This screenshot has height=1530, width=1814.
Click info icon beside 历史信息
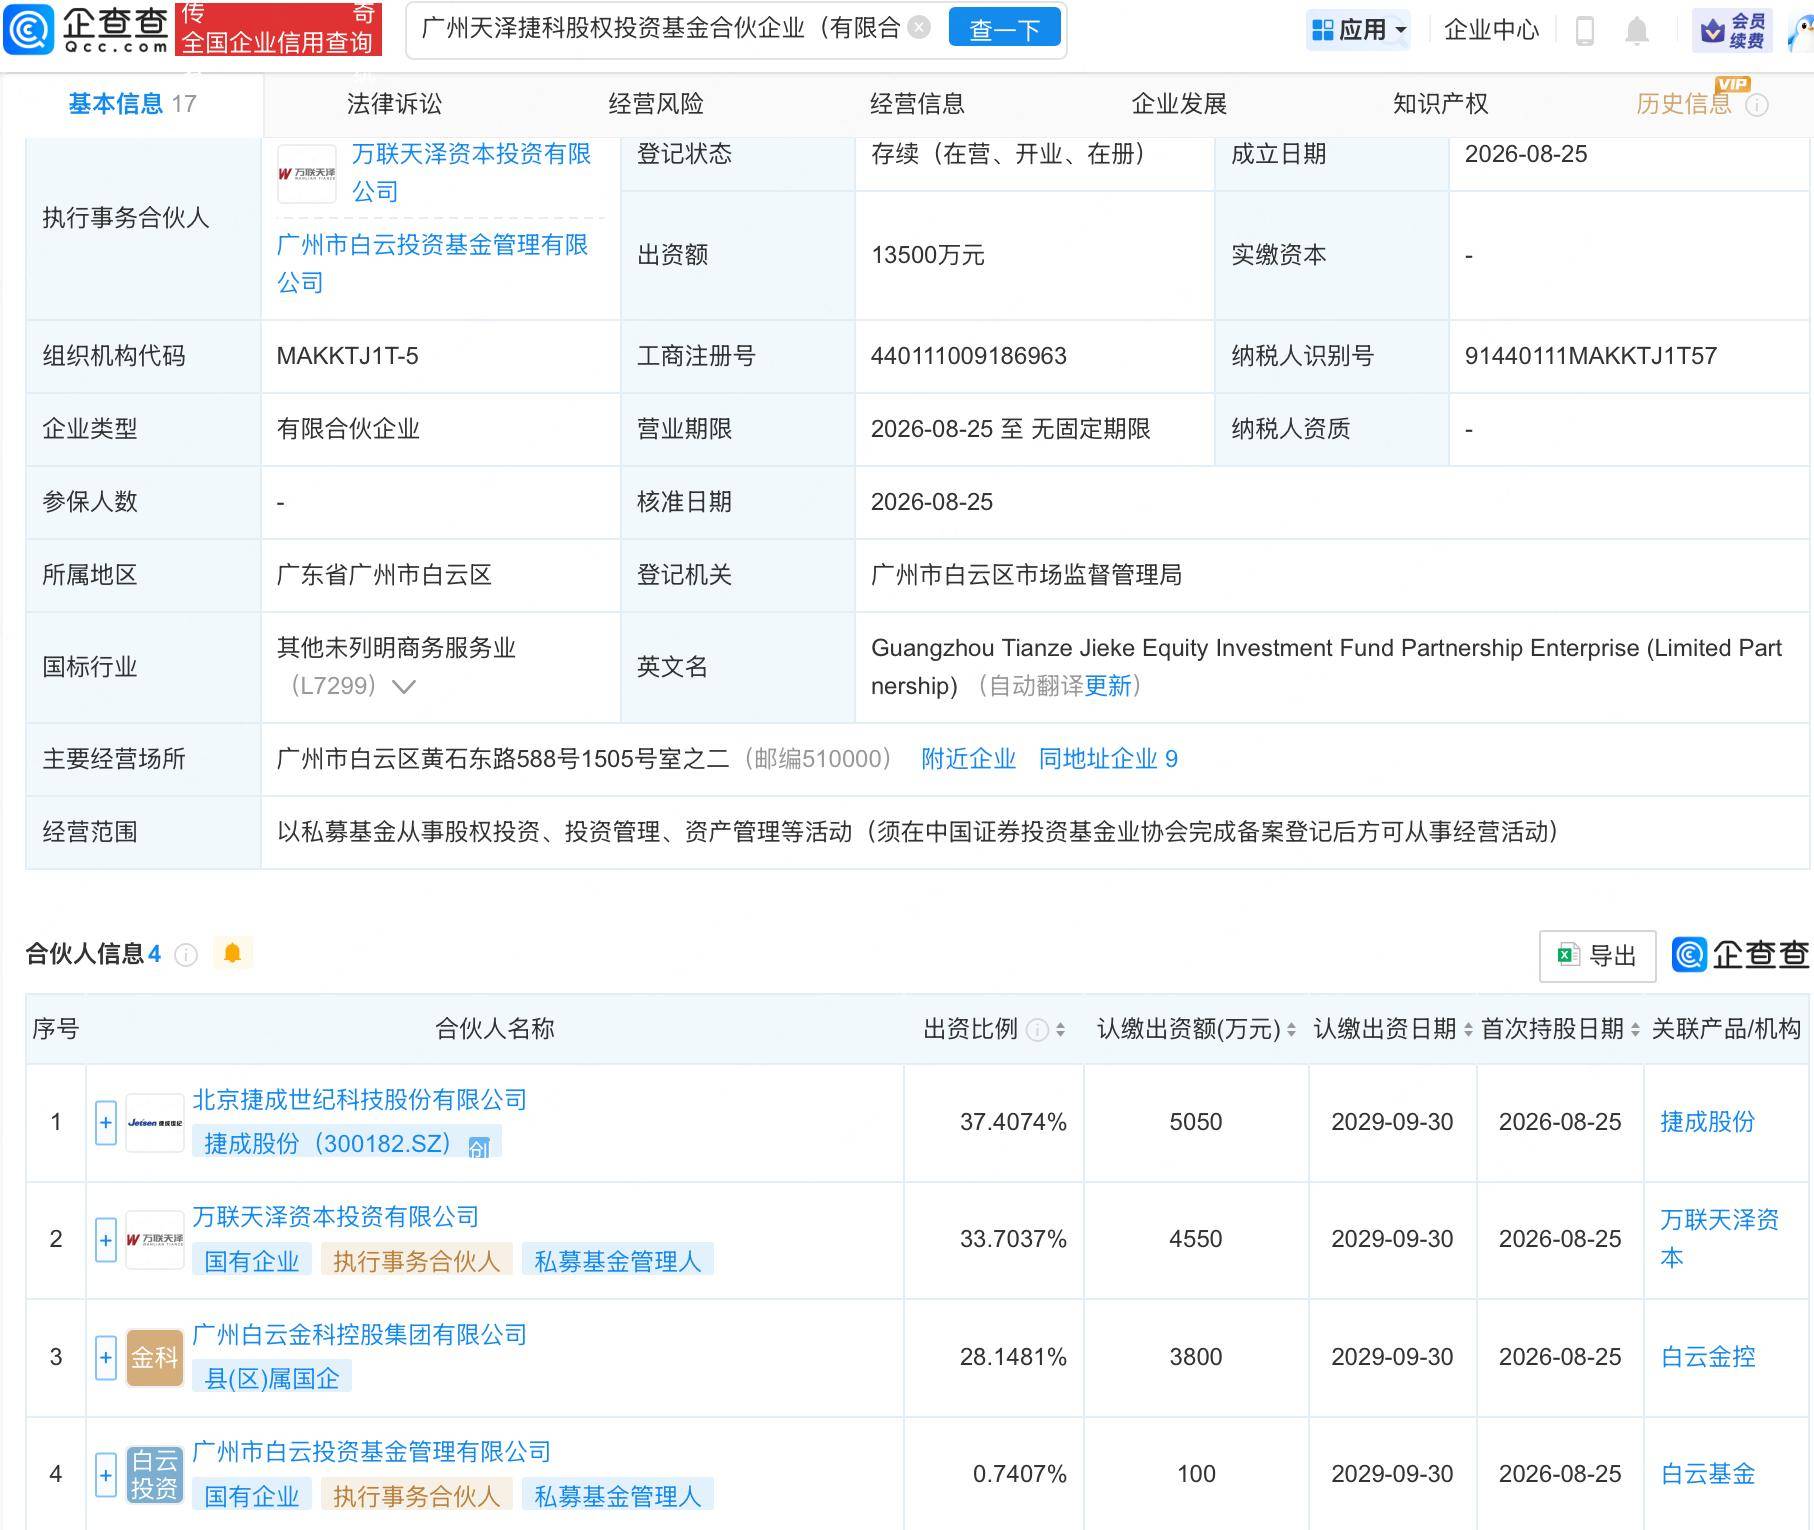pyautogui.click(x=1757, y=105)
